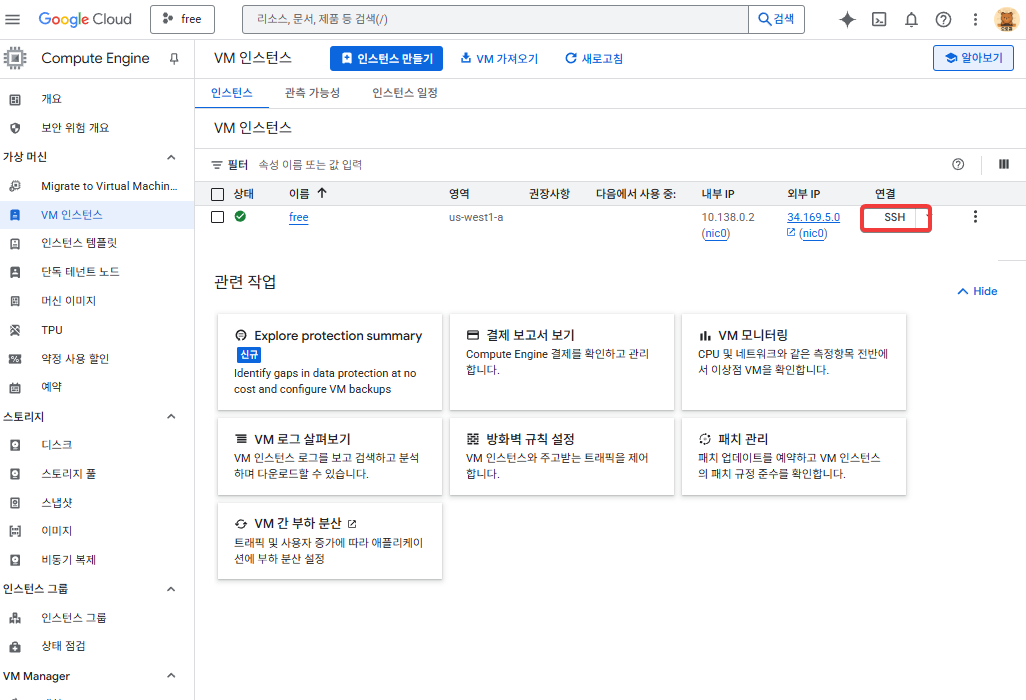Check the box for free instance
This screenshot has height=700, width=1026.
218,217
